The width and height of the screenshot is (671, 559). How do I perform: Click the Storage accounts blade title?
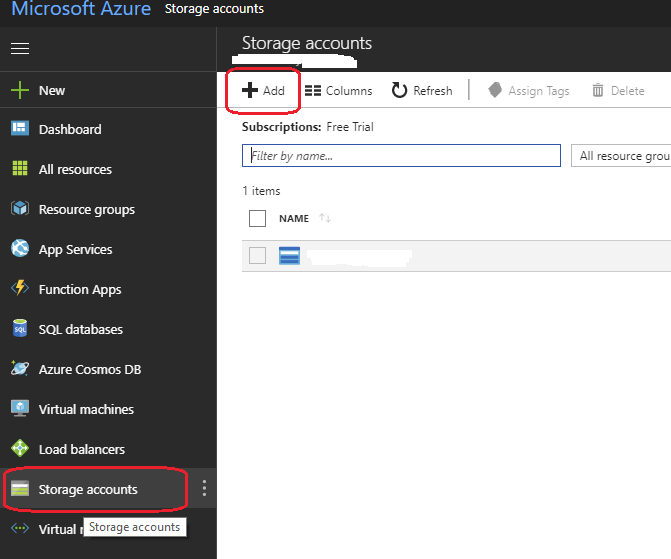coord(307,43)
